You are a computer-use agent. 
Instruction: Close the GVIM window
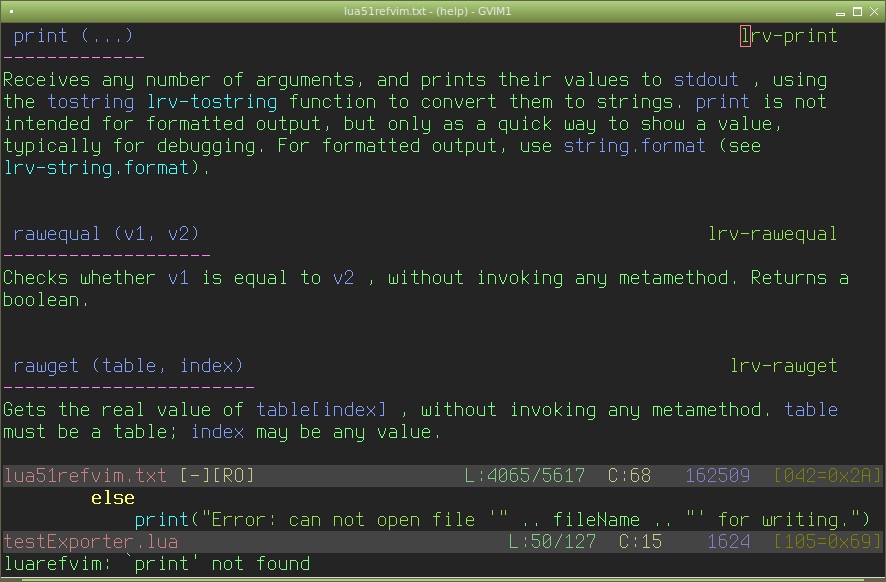pos(874,10)
